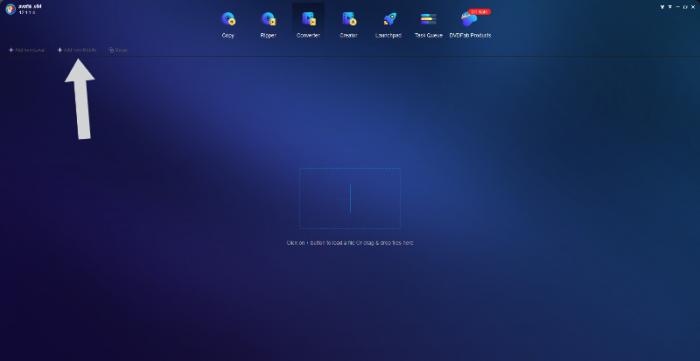Minimize the DVDFab window

678,7
